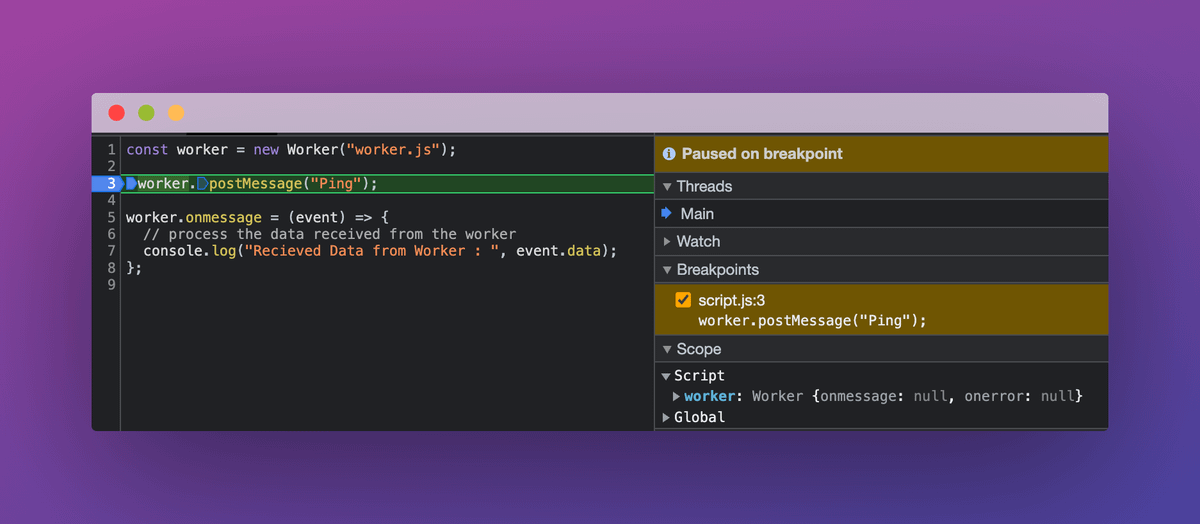Screen dimensions: 1200x524
Task: Collapse the Breakpoints section
Action: point(667,270)
